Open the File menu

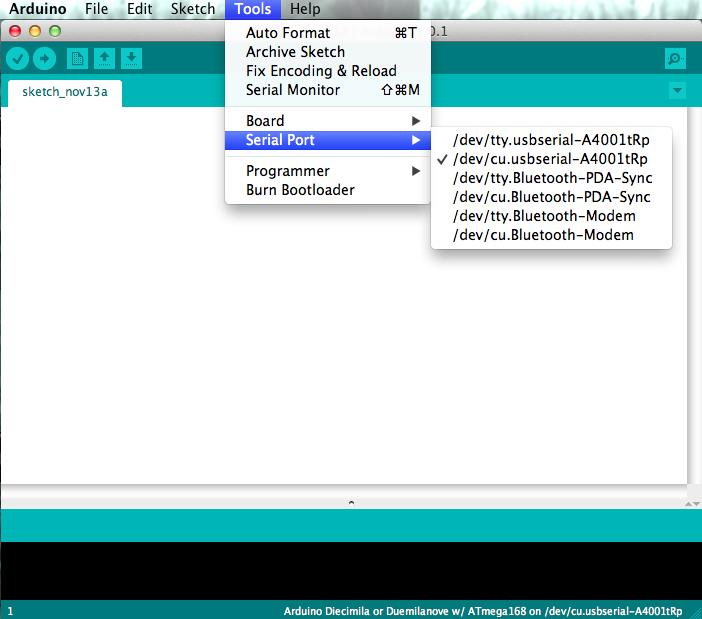tap(96, 9)
